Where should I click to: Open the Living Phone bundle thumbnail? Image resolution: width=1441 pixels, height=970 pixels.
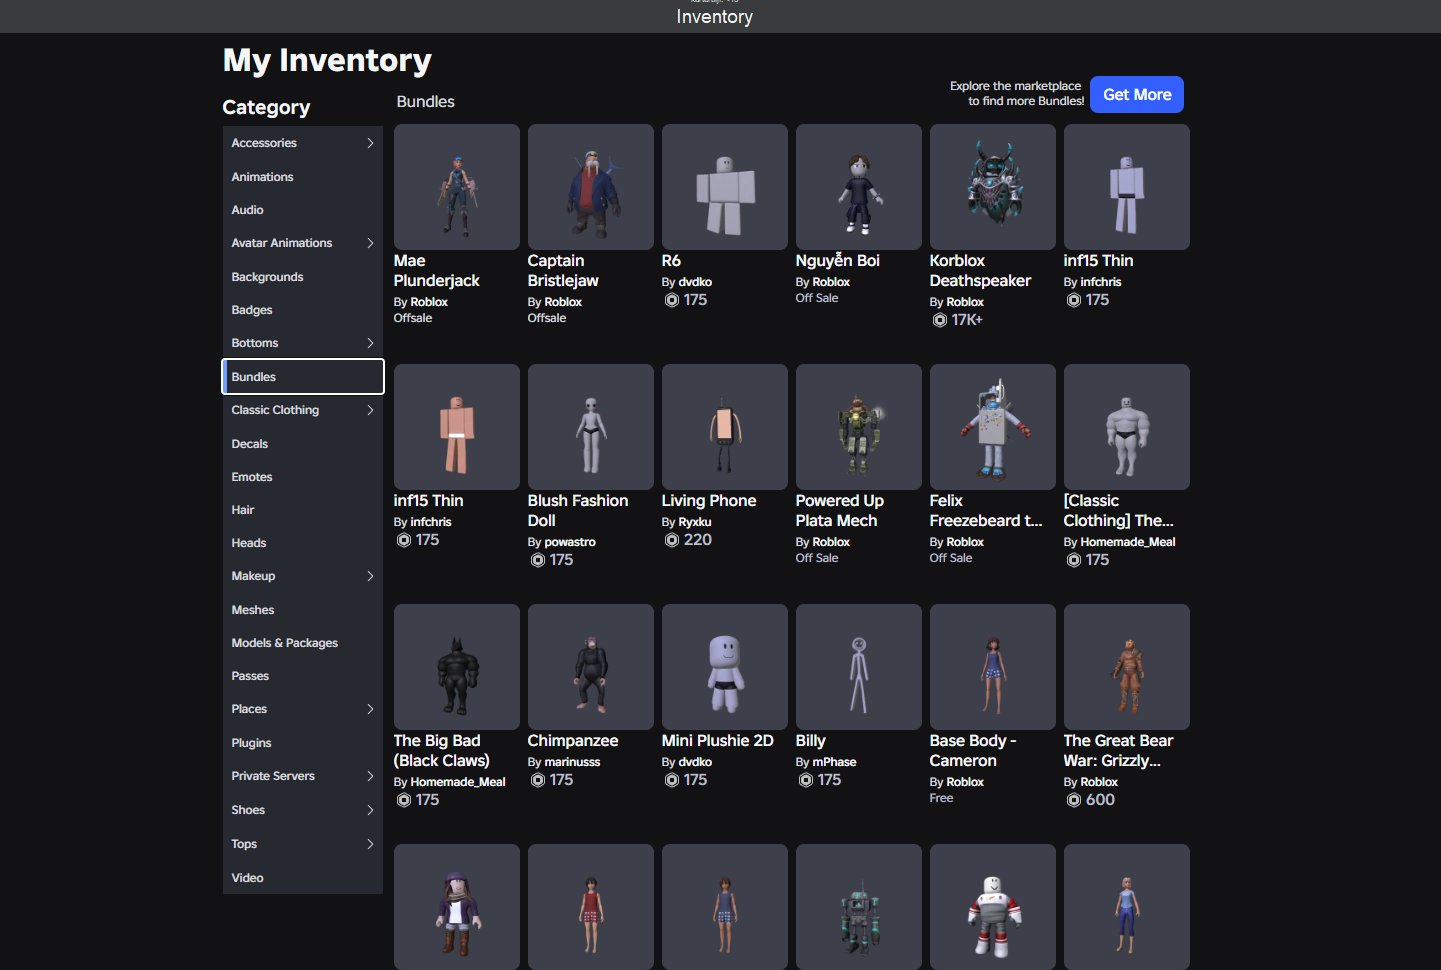(x=725, y=427)
